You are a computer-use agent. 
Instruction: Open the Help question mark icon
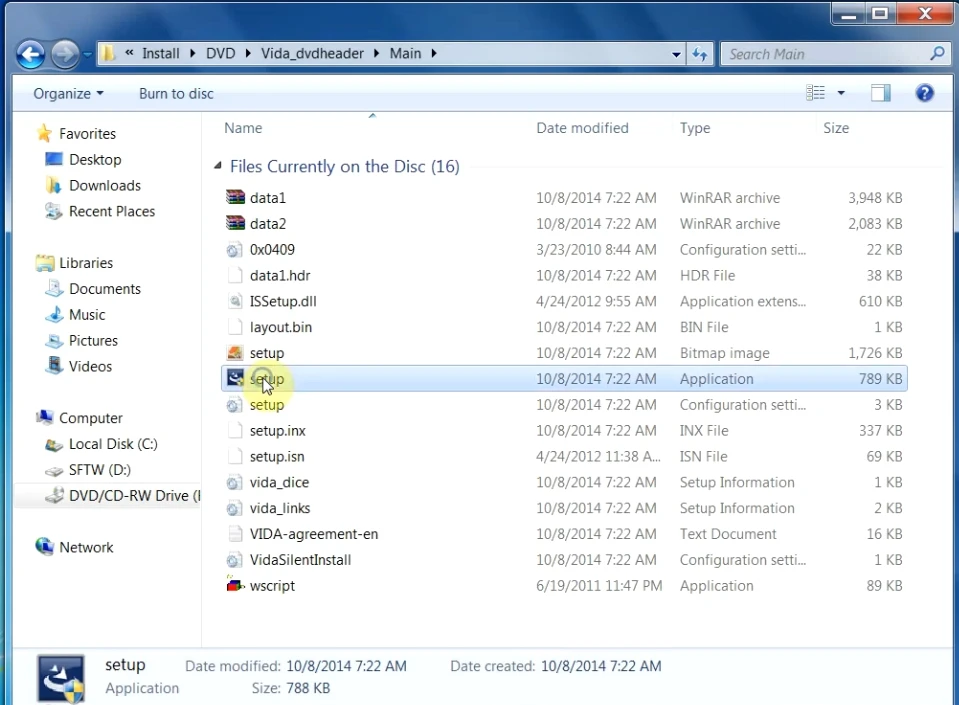(x=924, y=93)
